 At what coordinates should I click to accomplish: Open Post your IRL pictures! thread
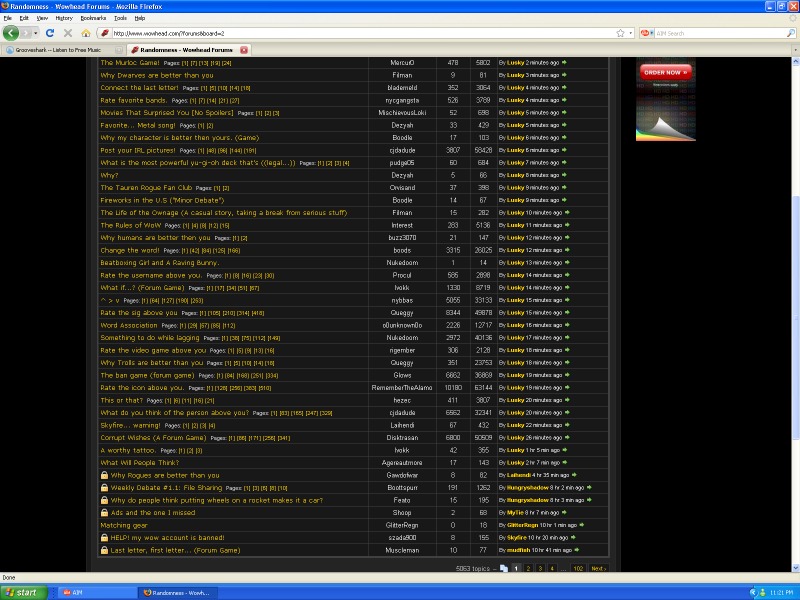click(138, 150)
